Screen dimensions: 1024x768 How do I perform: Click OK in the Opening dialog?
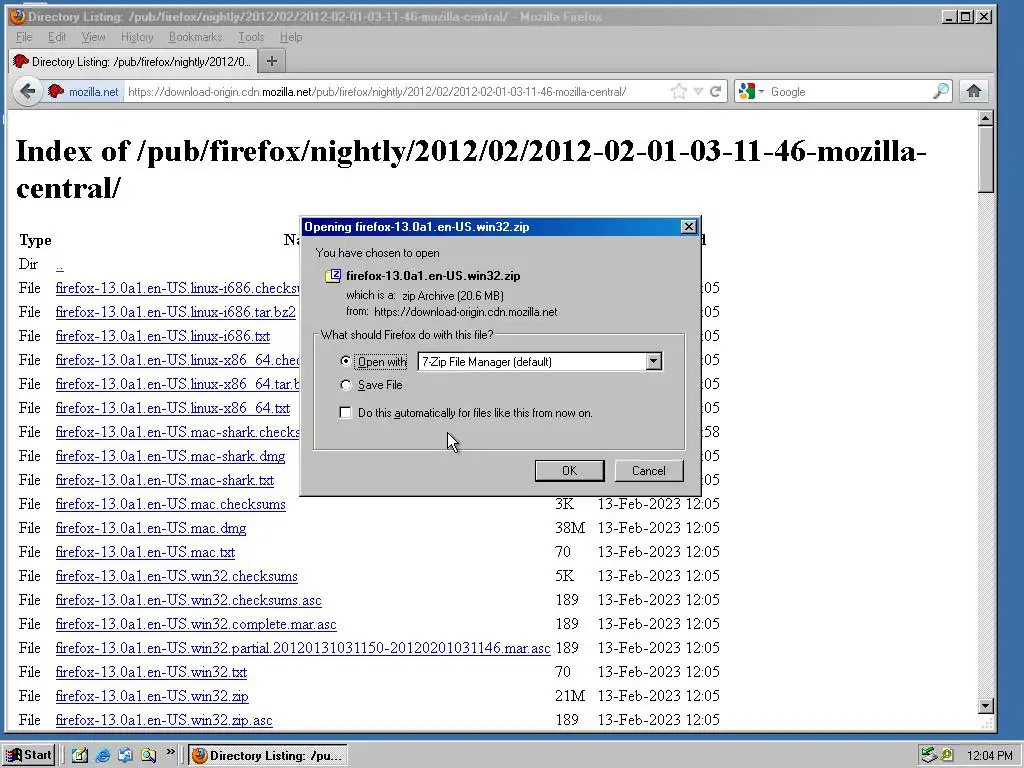(569, 471)
